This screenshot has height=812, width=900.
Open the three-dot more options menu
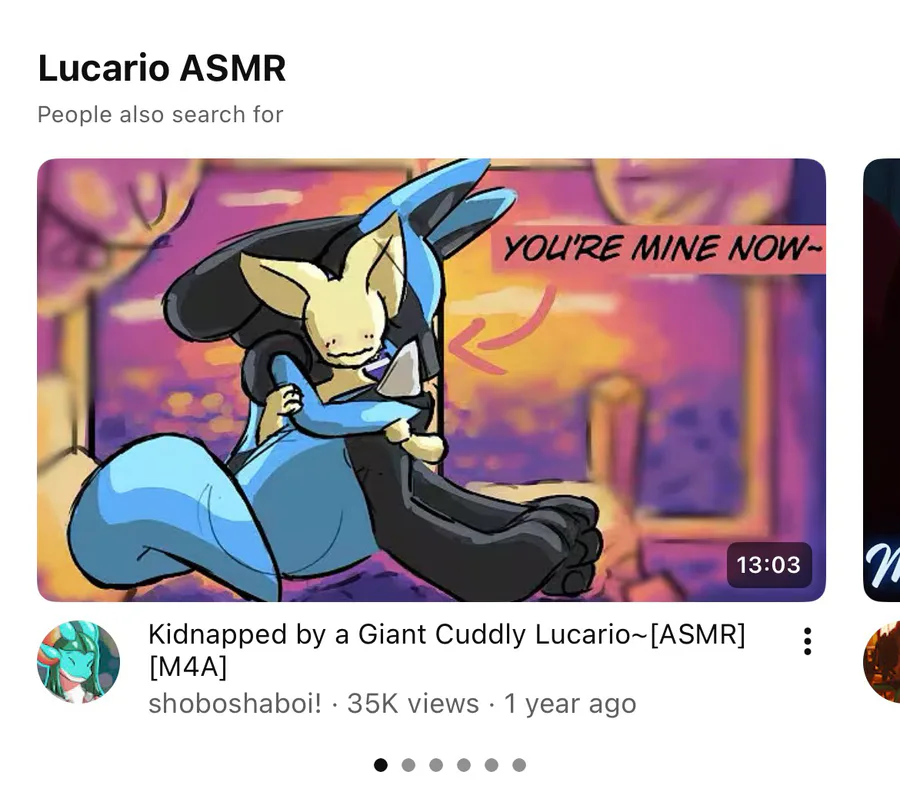[807, 641]
